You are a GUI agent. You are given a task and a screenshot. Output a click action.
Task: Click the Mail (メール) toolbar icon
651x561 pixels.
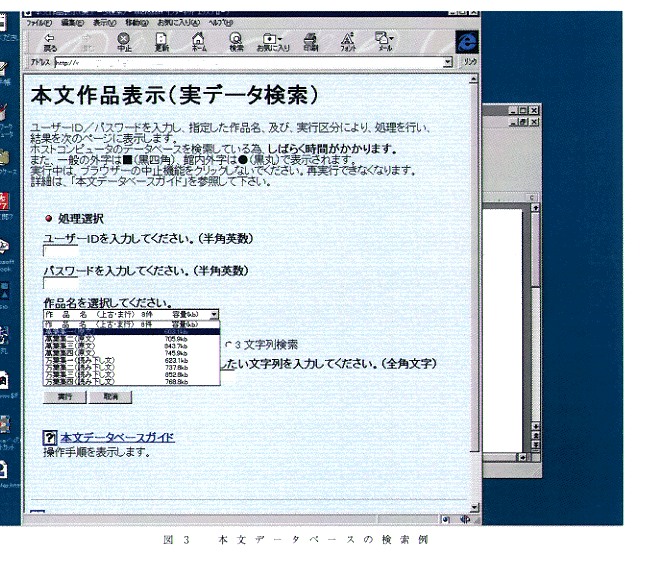pos(385,41)
